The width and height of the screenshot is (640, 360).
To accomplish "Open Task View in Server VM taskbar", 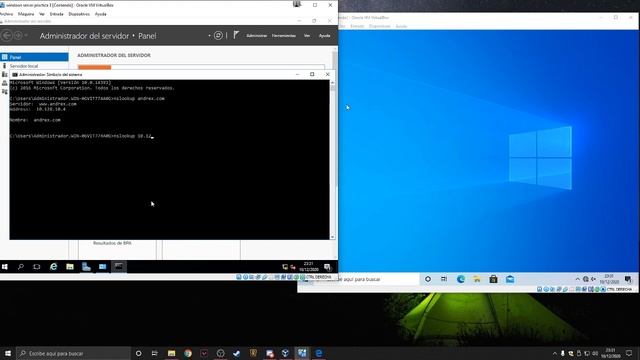I will [37, 267].
